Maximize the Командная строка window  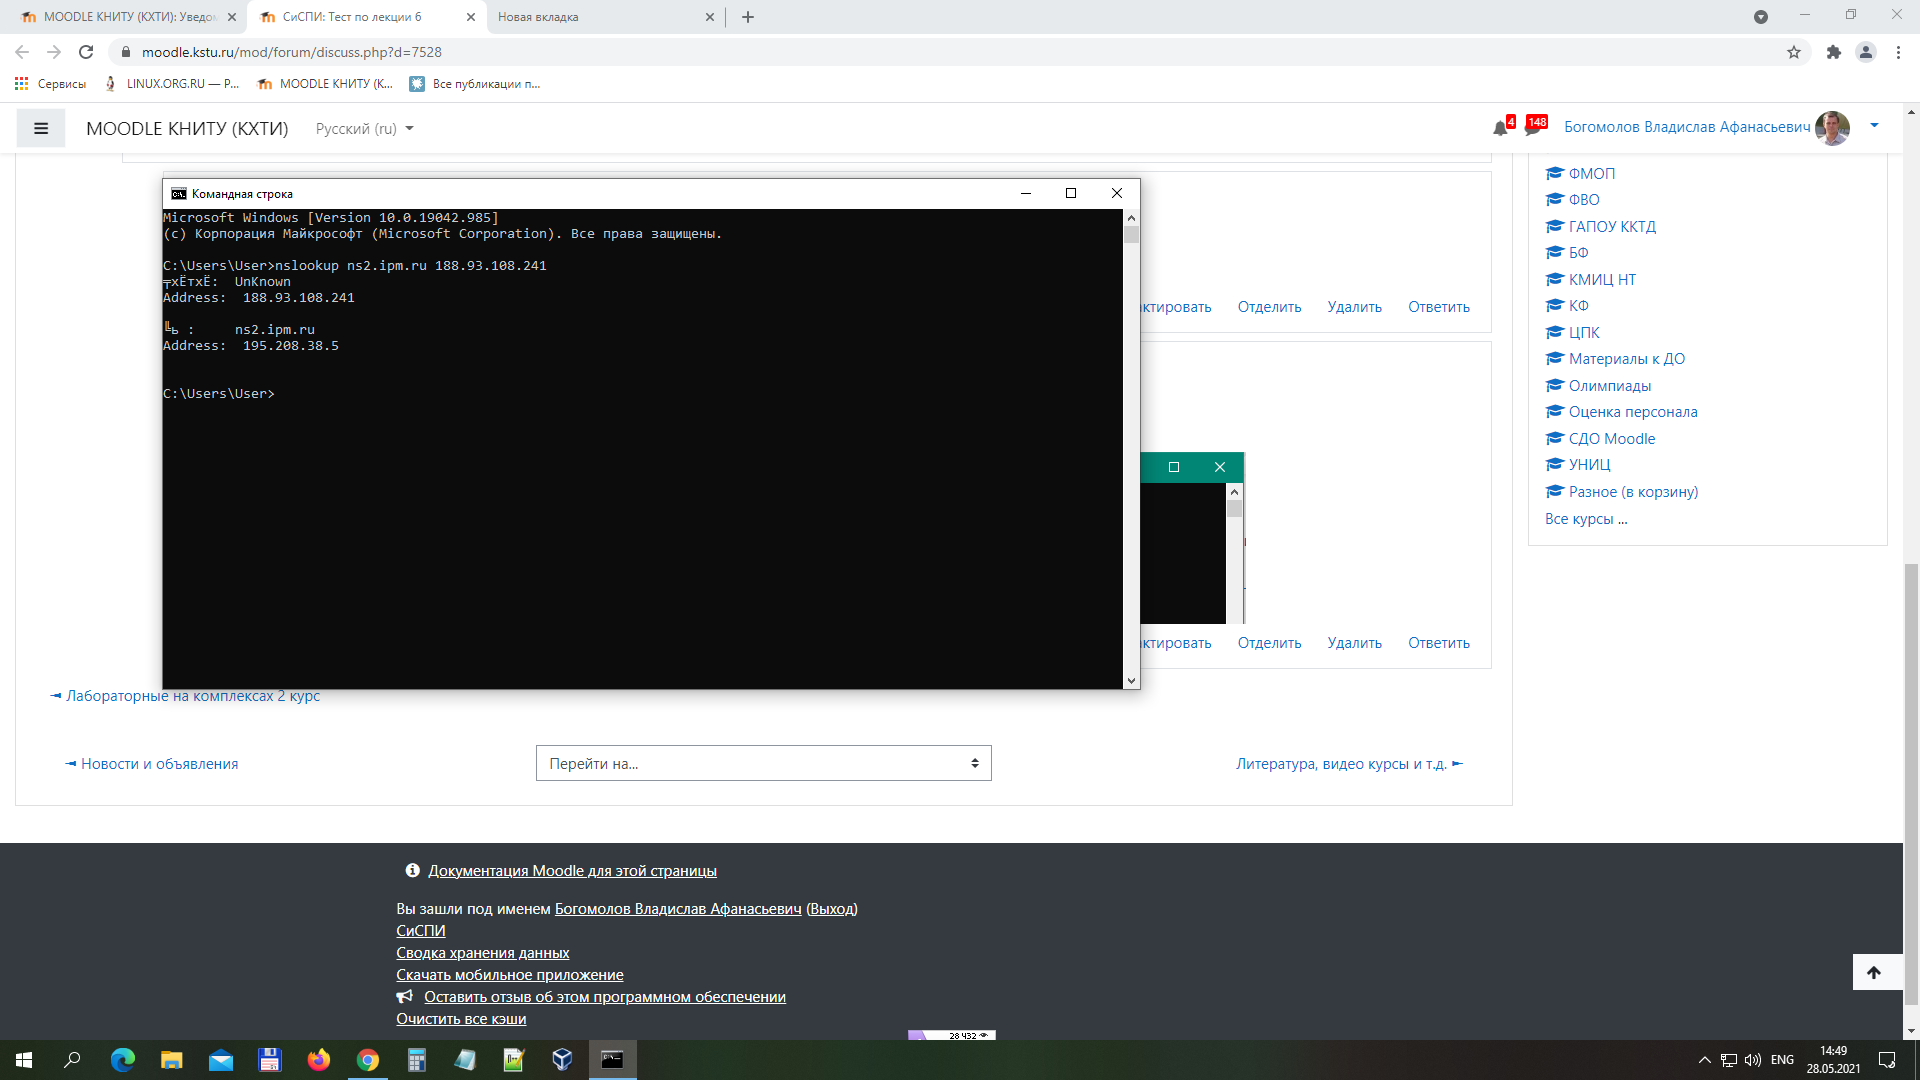coord(1071,193)
